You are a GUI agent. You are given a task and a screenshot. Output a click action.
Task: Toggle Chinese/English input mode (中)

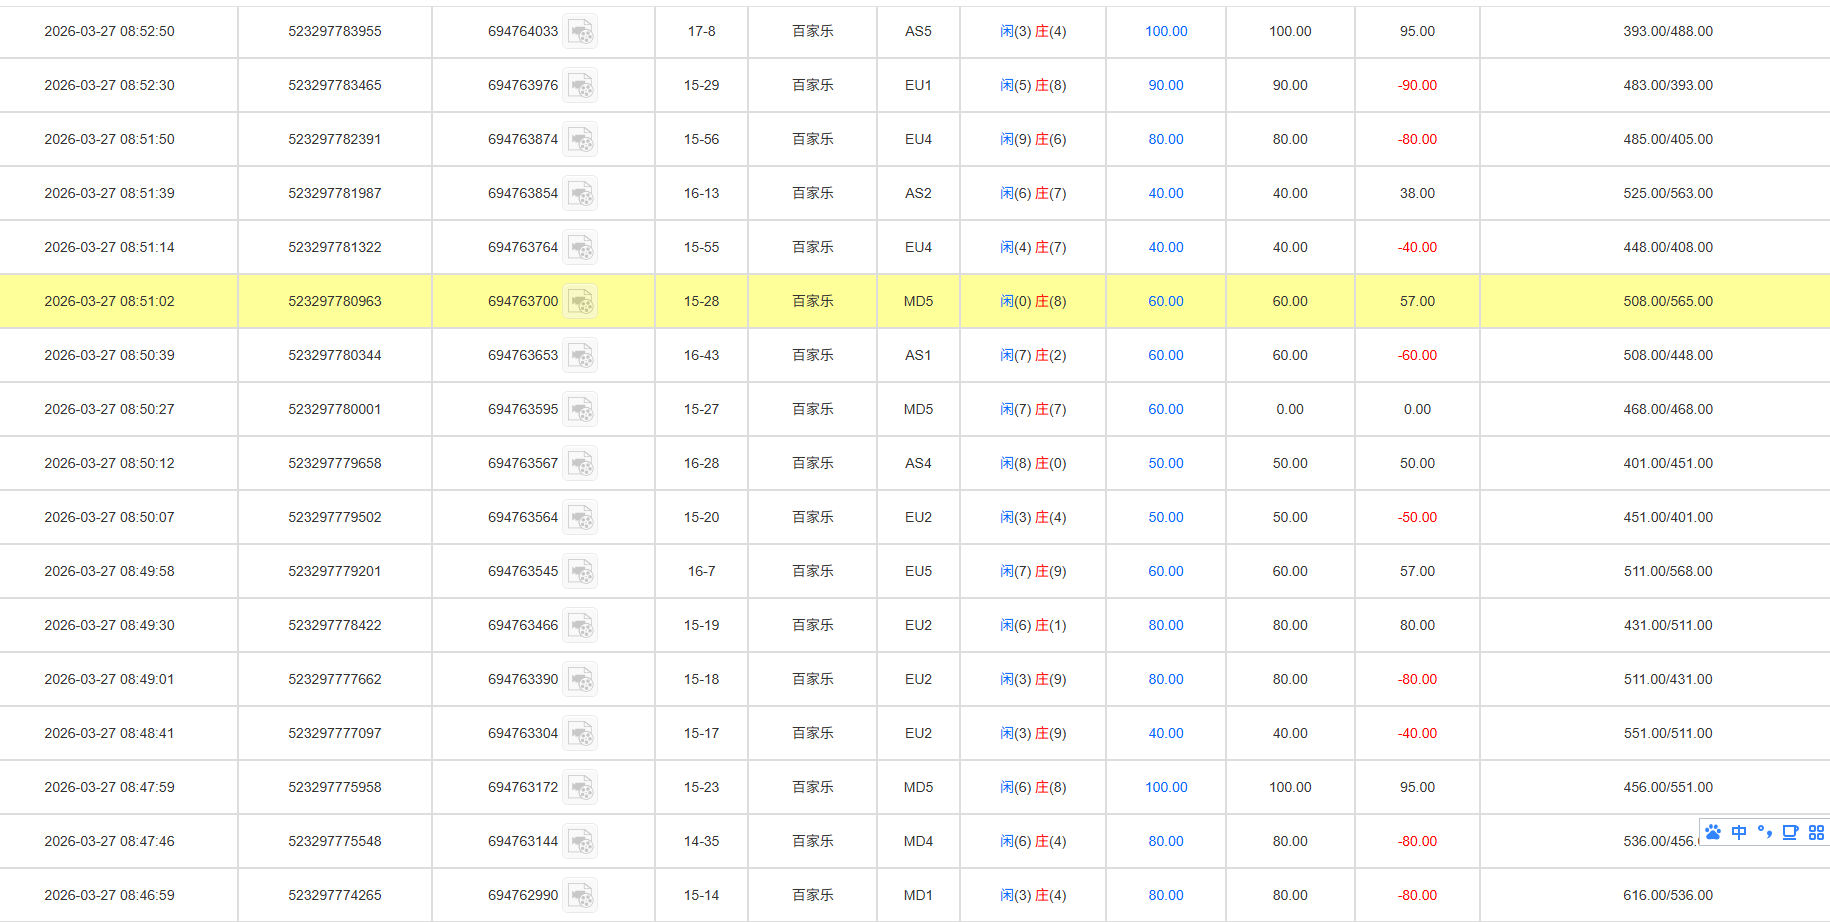pos(1739,832)
